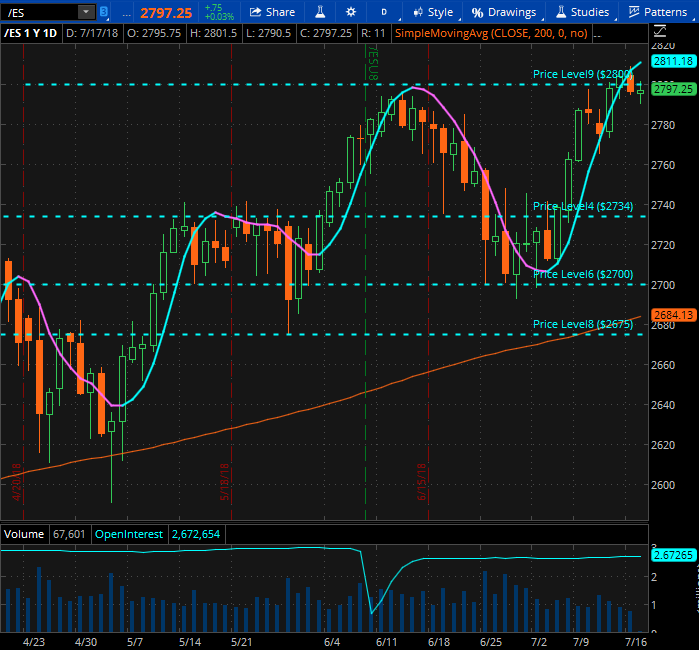Open the Drawings menu

[504, 12]
